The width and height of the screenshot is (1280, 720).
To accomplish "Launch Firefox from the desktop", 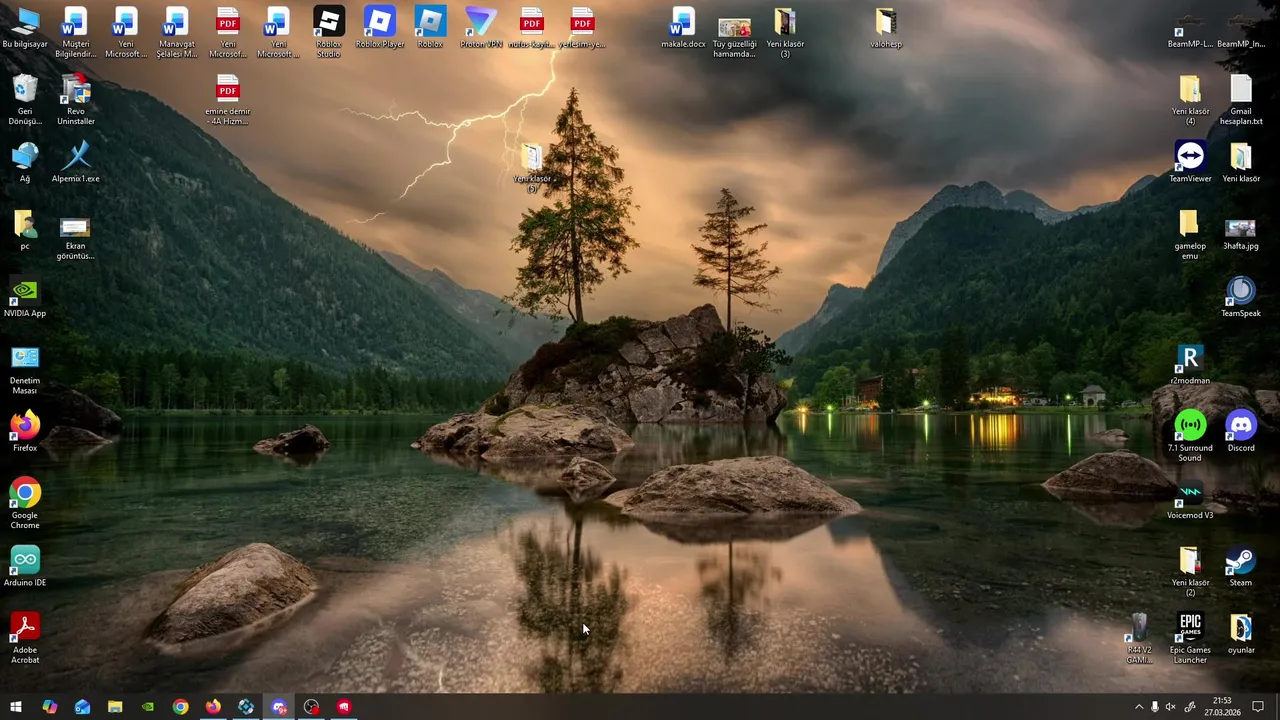I will coord(25,432).
